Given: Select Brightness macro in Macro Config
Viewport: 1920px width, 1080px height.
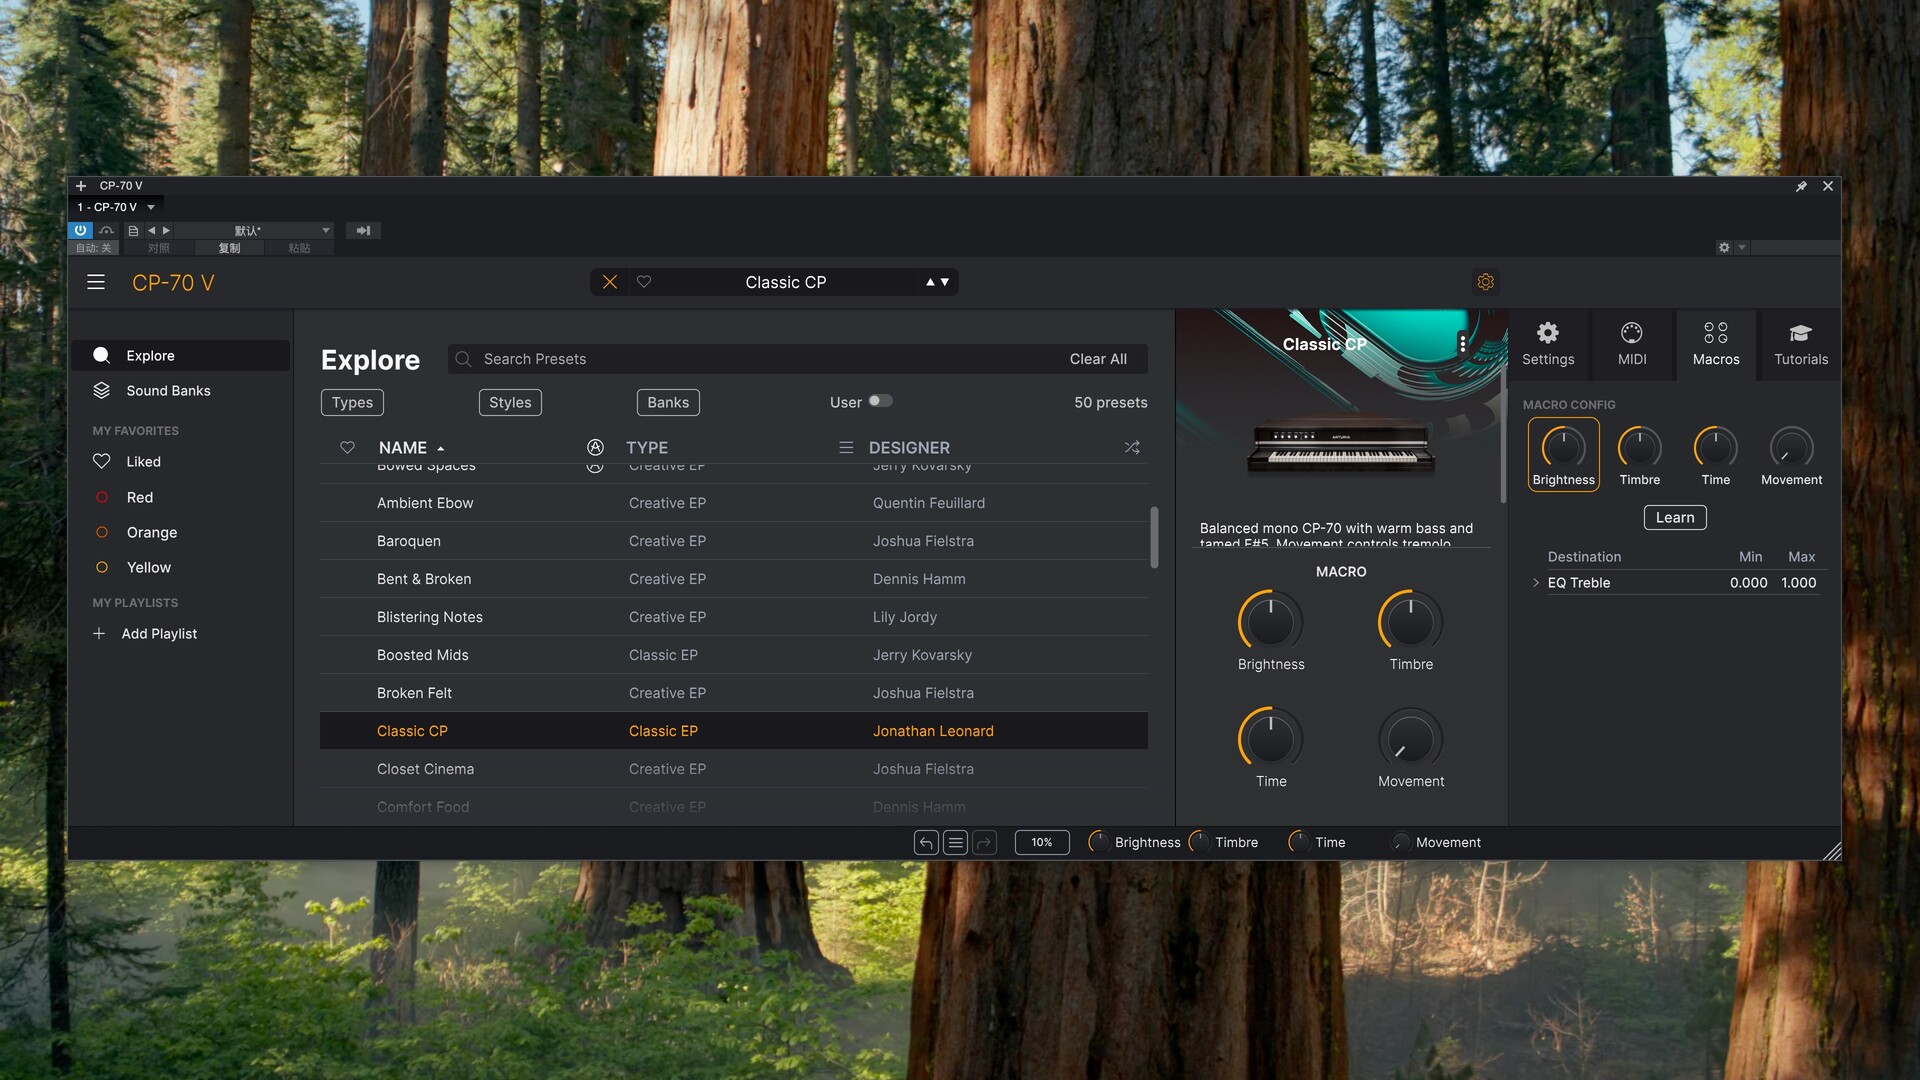Looking at the screenshot, I should pos(1564,455).
